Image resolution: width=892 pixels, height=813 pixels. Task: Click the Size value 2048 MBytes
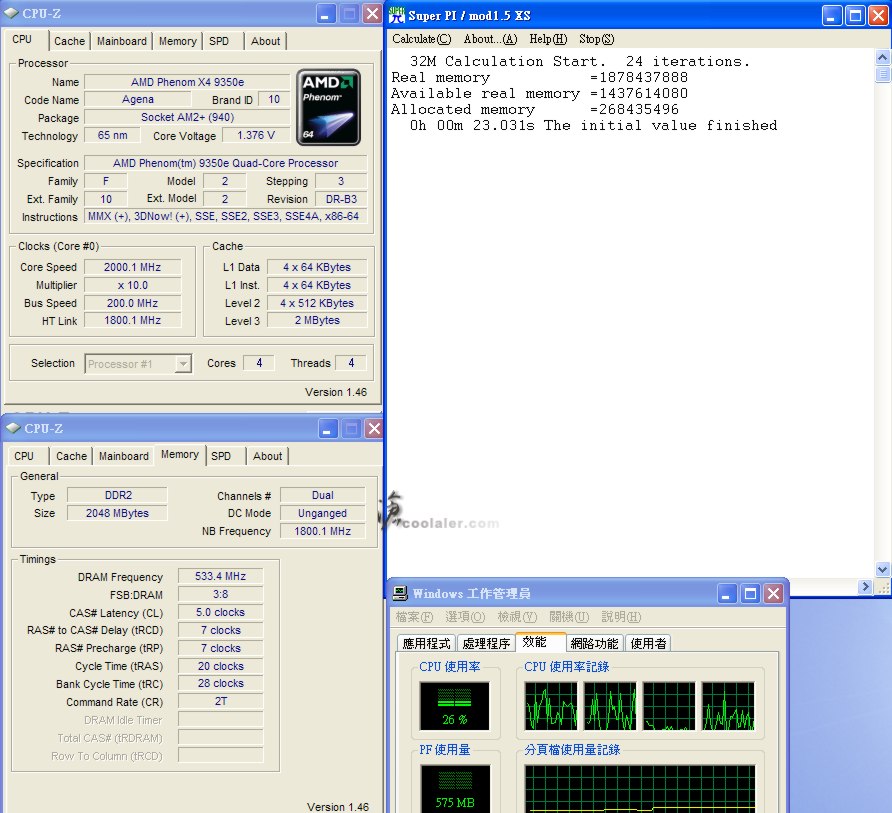coord(117,513)
